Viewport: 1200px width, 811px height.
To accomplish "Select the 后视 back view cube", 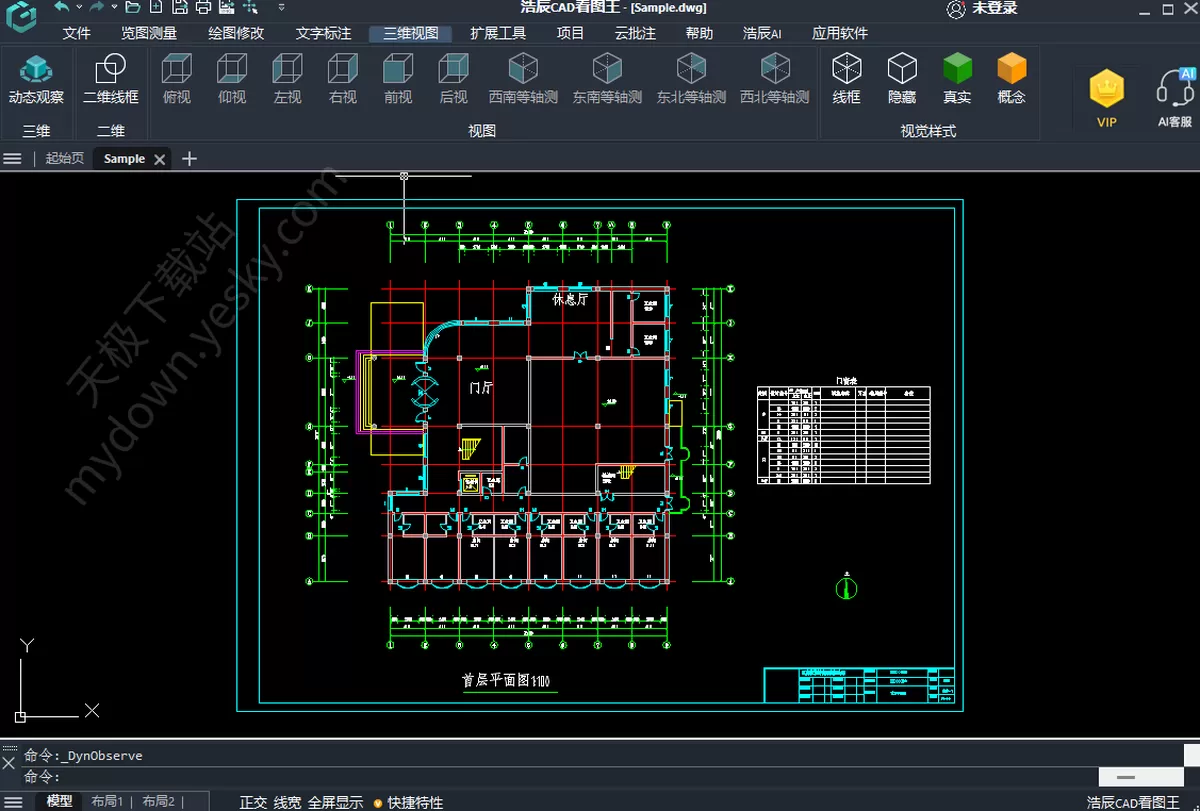I will pyautogui.click(x=453, y=80).
